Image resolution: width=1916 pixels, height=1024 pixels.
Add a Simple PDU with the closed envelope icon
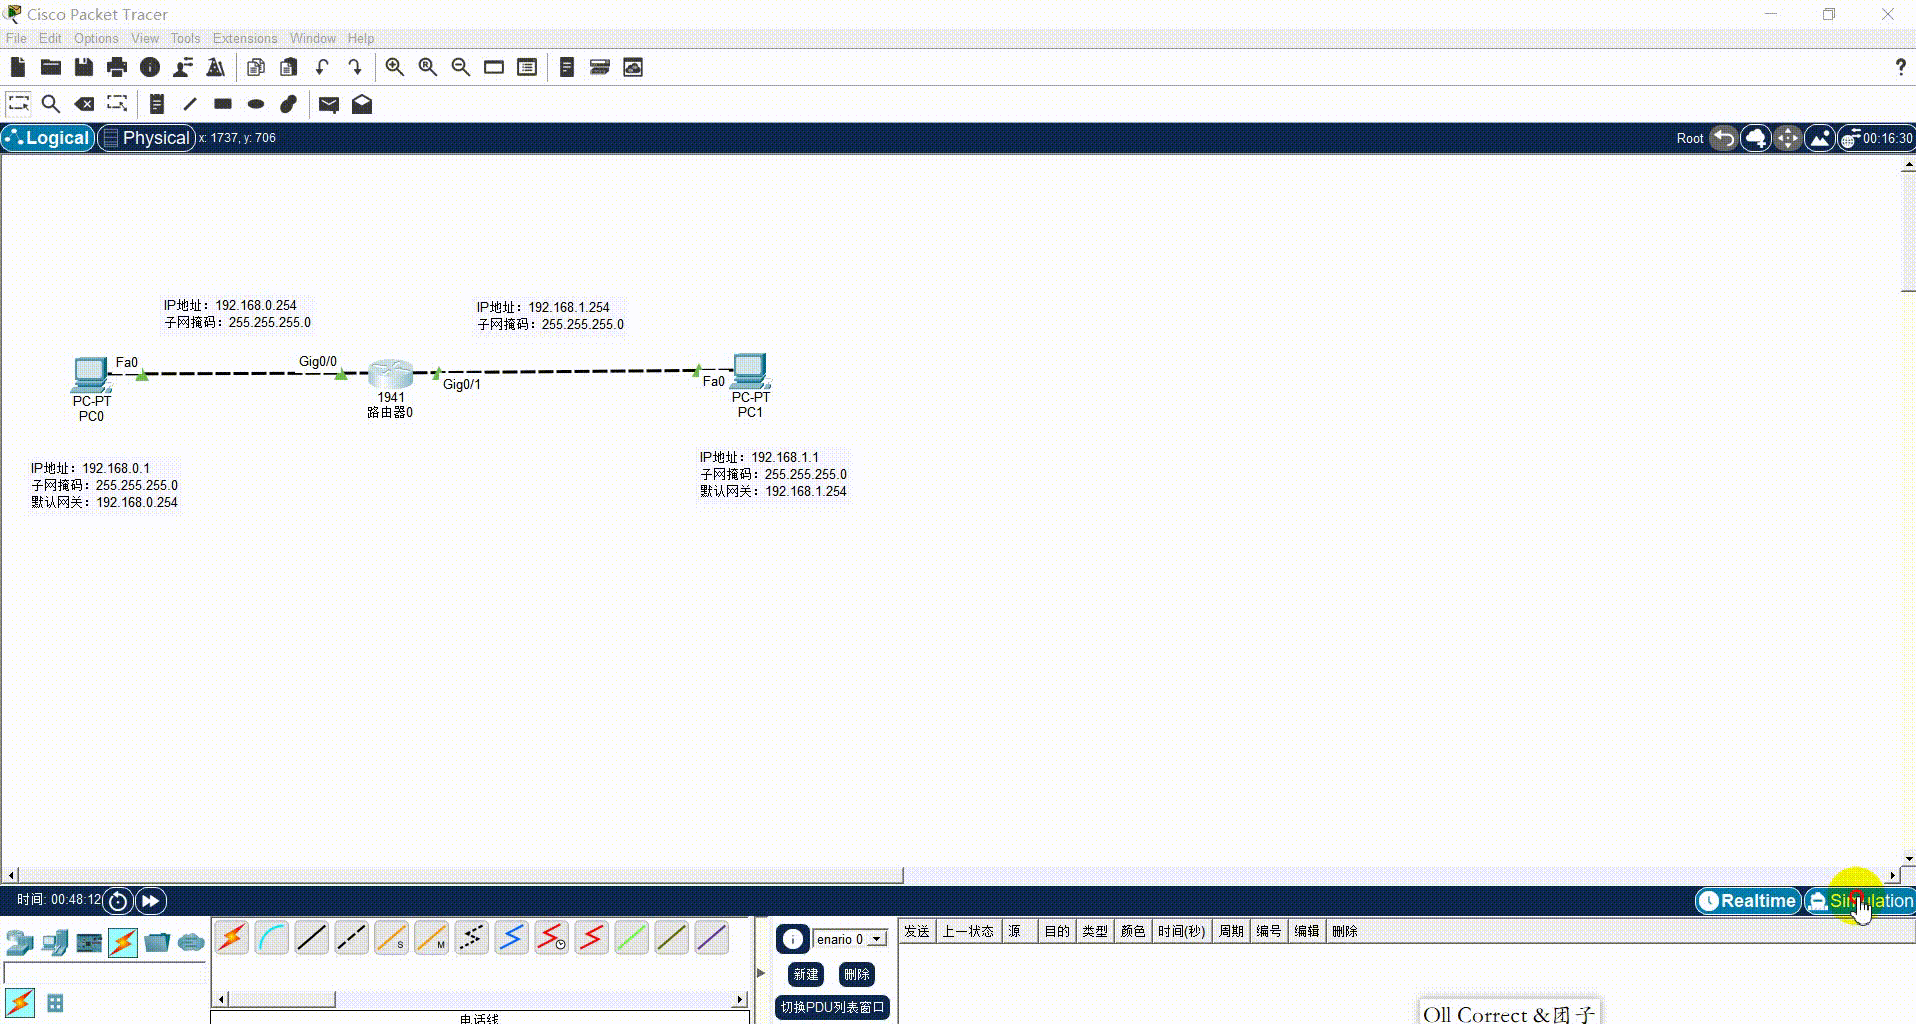[329, 103]
